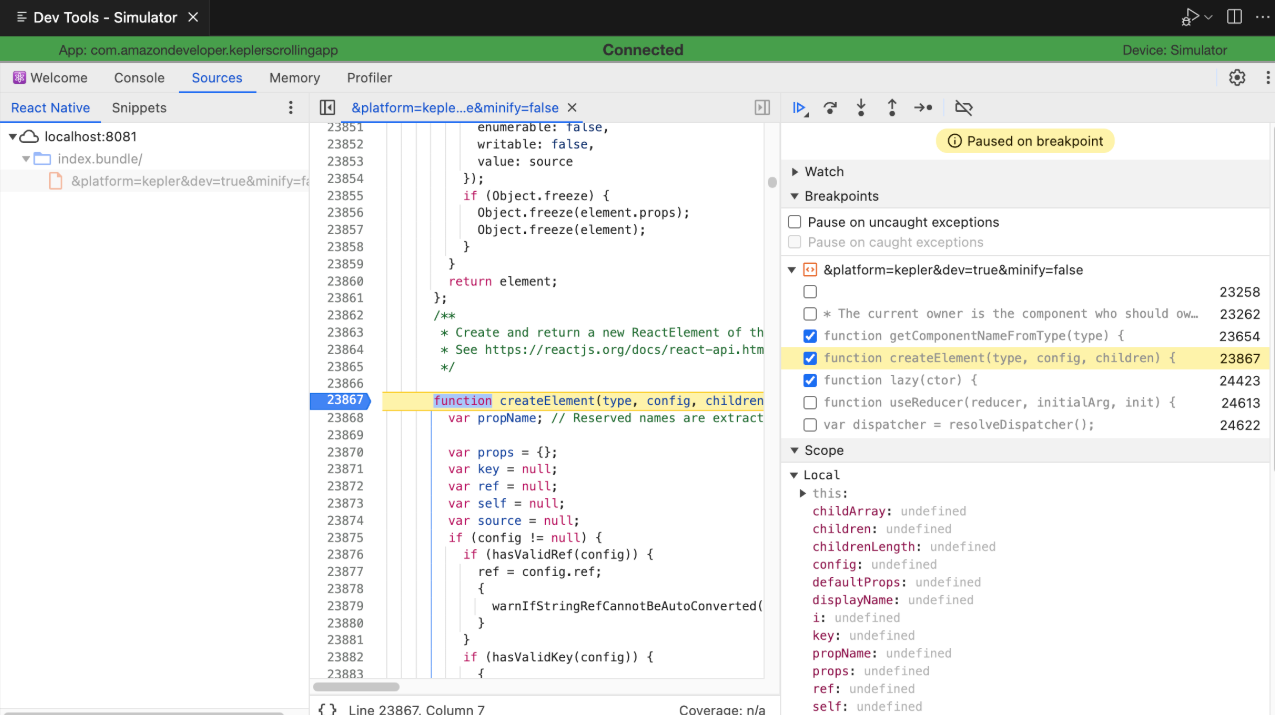Image resolution: width=1275 pixels, height=715 pixels.
Task: Deactivate breakpoints icon
Action: coord(964,108)
